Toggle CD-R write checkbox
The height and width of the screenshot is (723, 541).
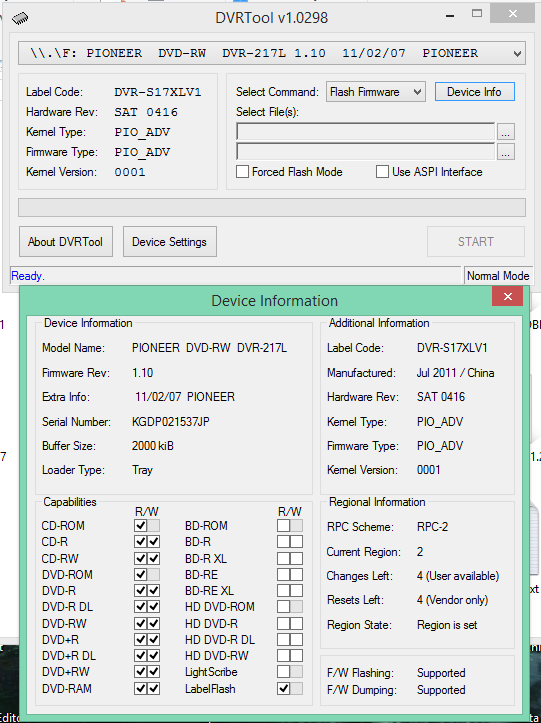154,542
